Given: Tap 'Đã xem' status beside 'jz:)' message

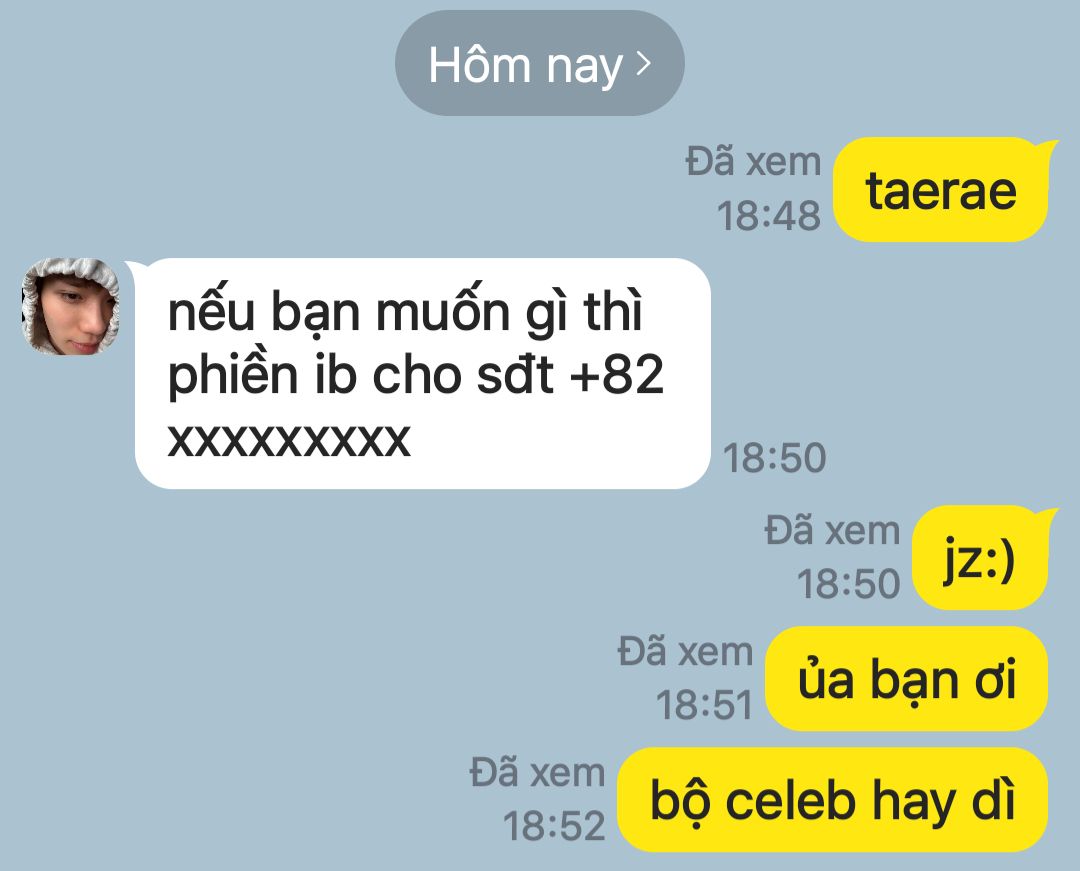Looking at the screenshot, I should (x=832, y=532).
